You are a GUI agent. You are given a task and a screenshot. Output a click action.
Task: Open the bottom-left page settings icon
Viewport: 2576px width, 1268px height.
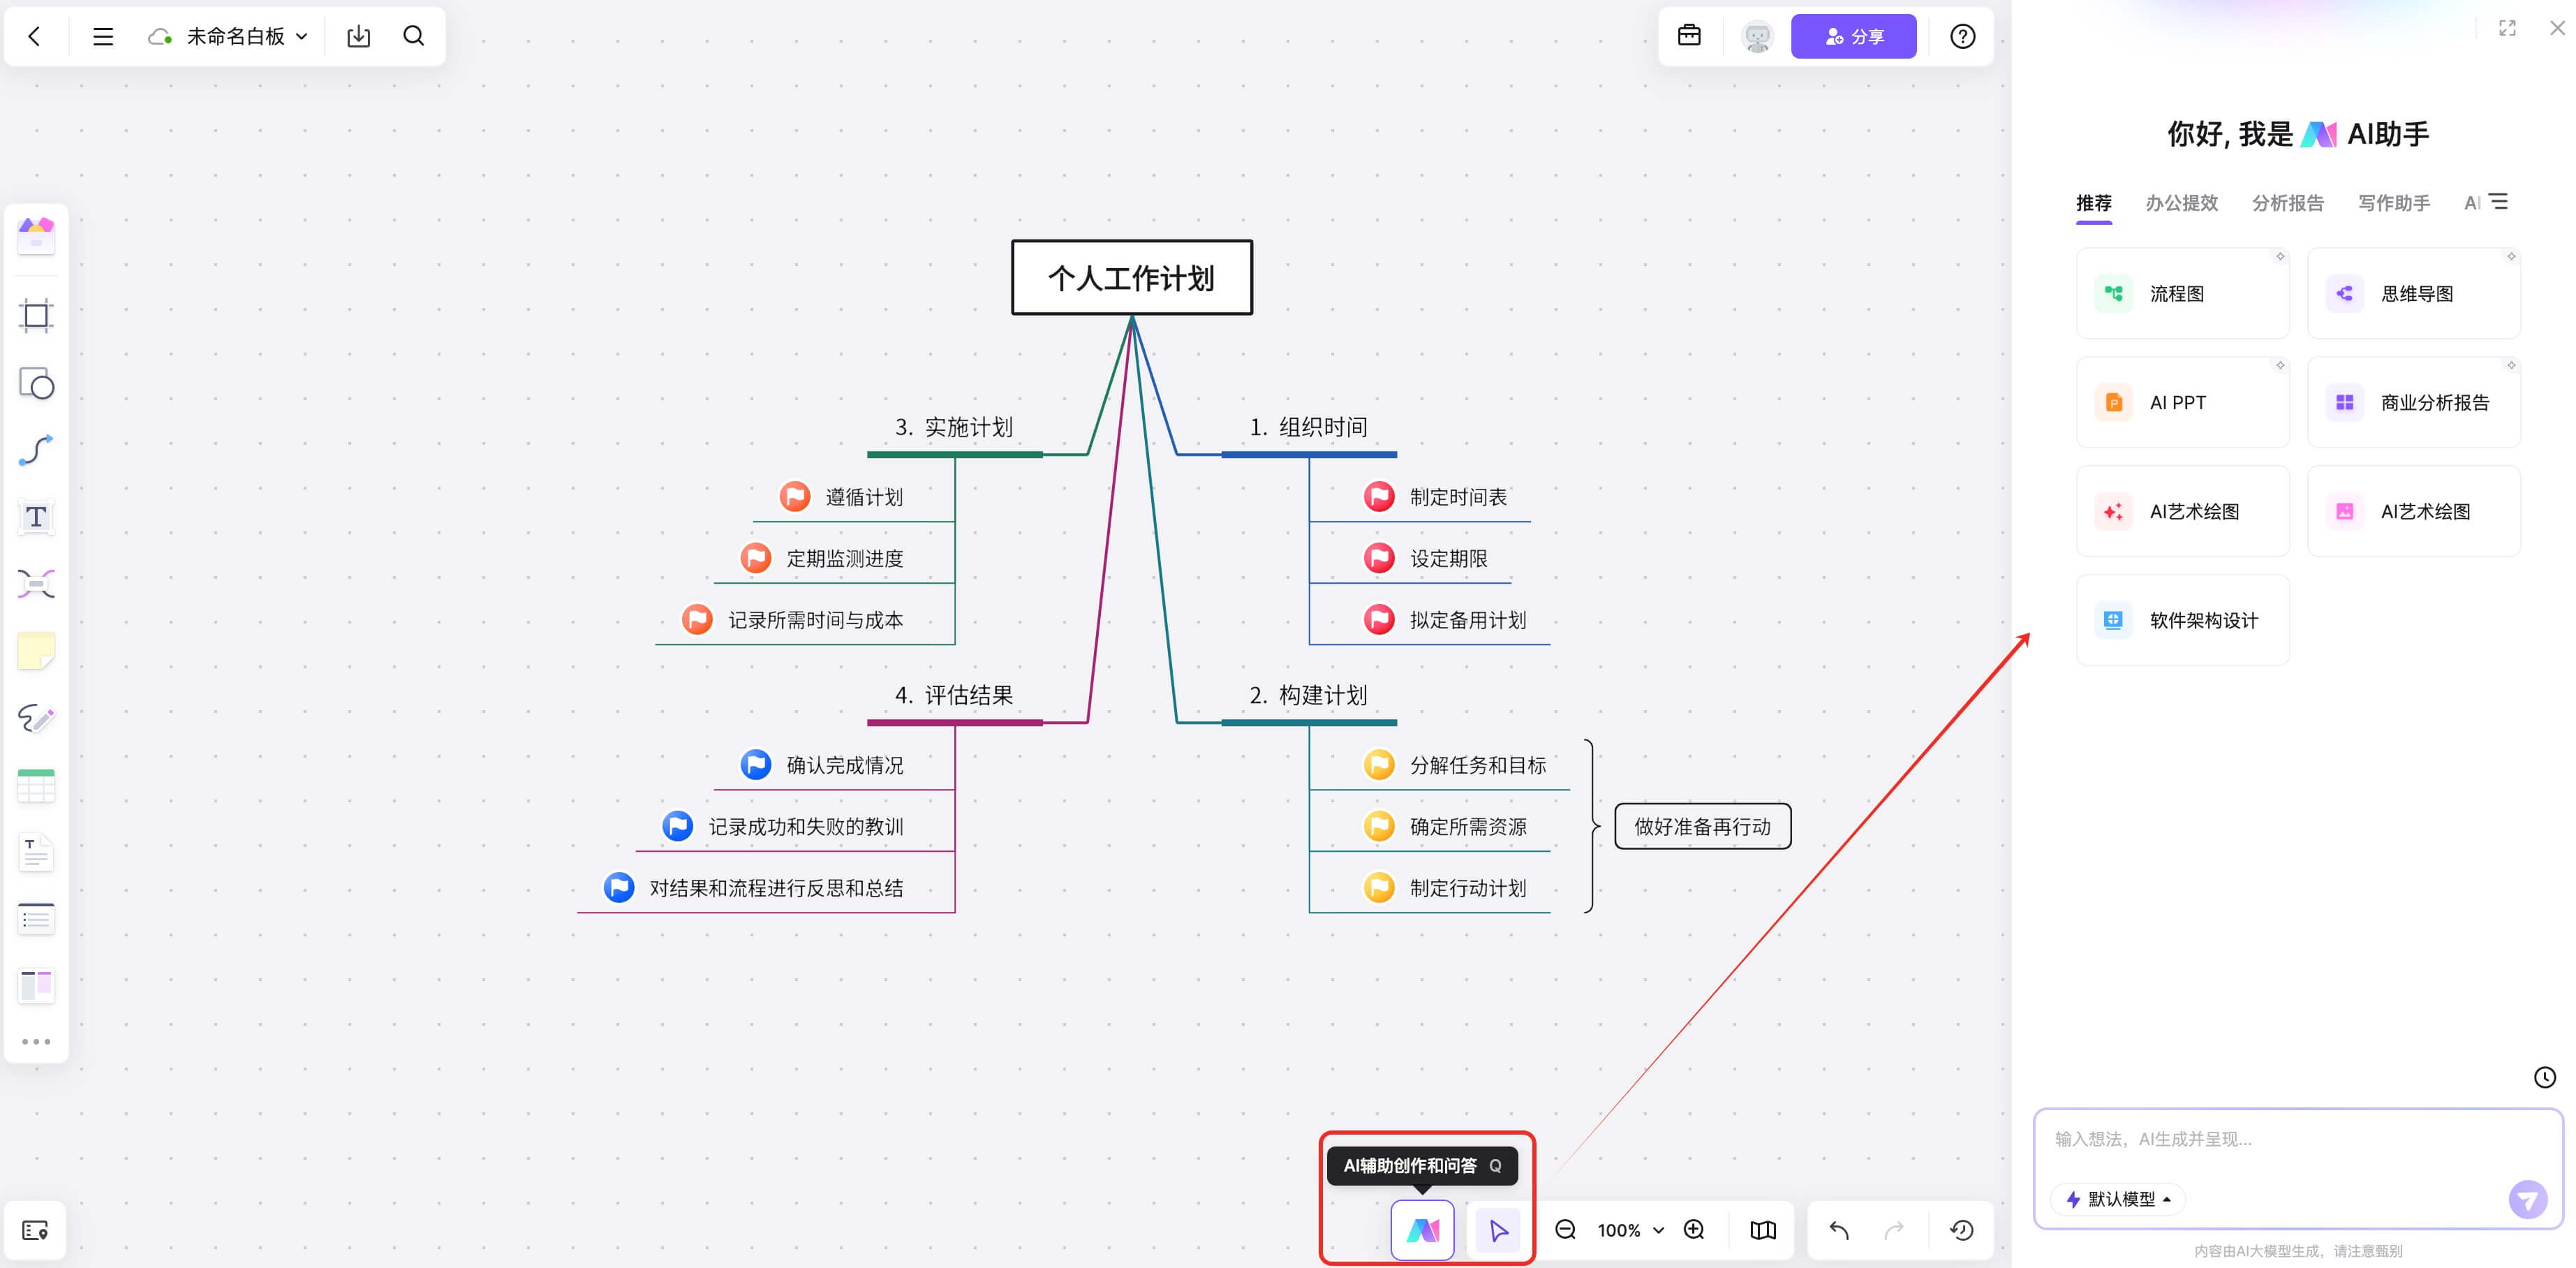(x=35, y=1230)
